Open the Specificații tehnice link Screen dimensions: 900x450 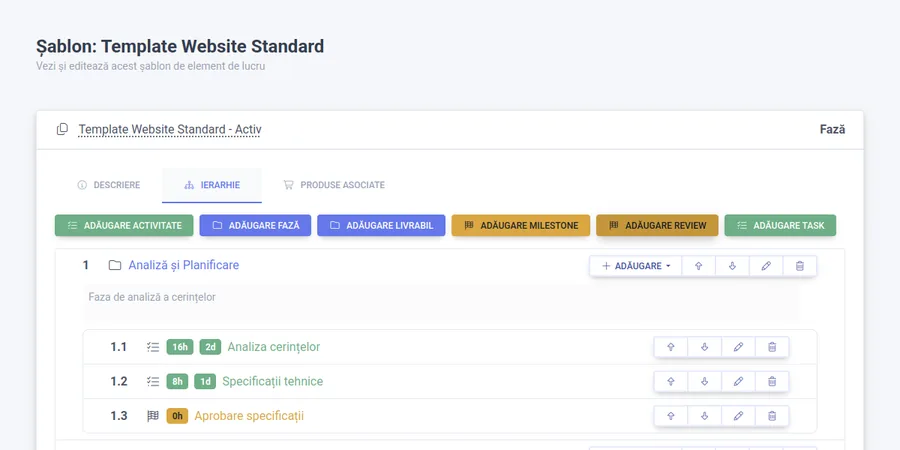pyautogui.click(x=273, y=381)
